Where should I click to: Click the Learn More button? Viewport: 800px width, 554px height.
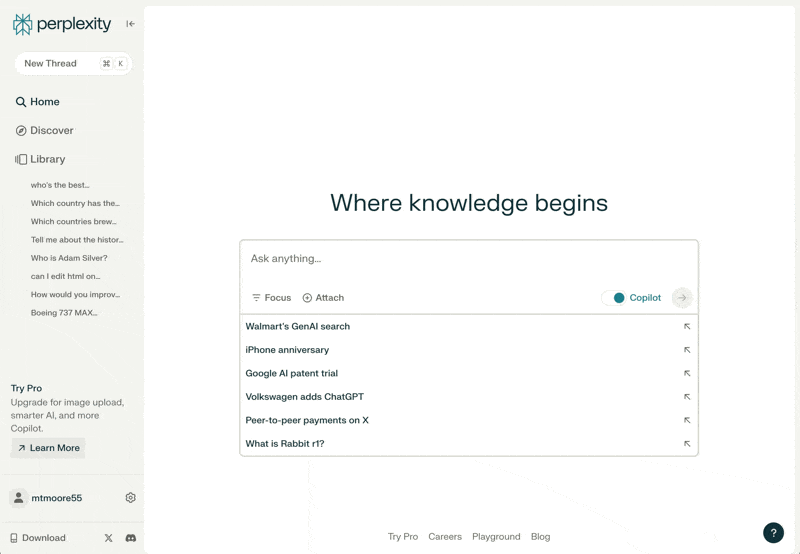tap(48, 448)
